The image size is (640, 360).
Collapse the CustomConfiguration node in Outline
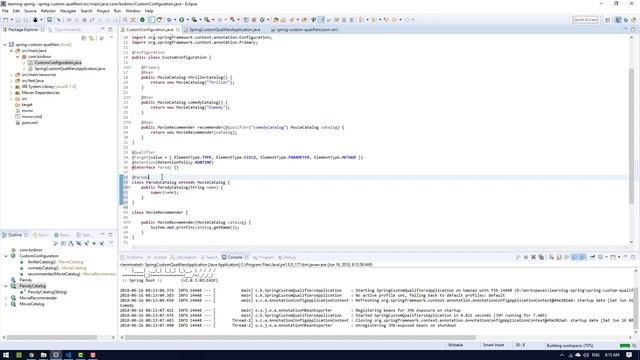6,256
